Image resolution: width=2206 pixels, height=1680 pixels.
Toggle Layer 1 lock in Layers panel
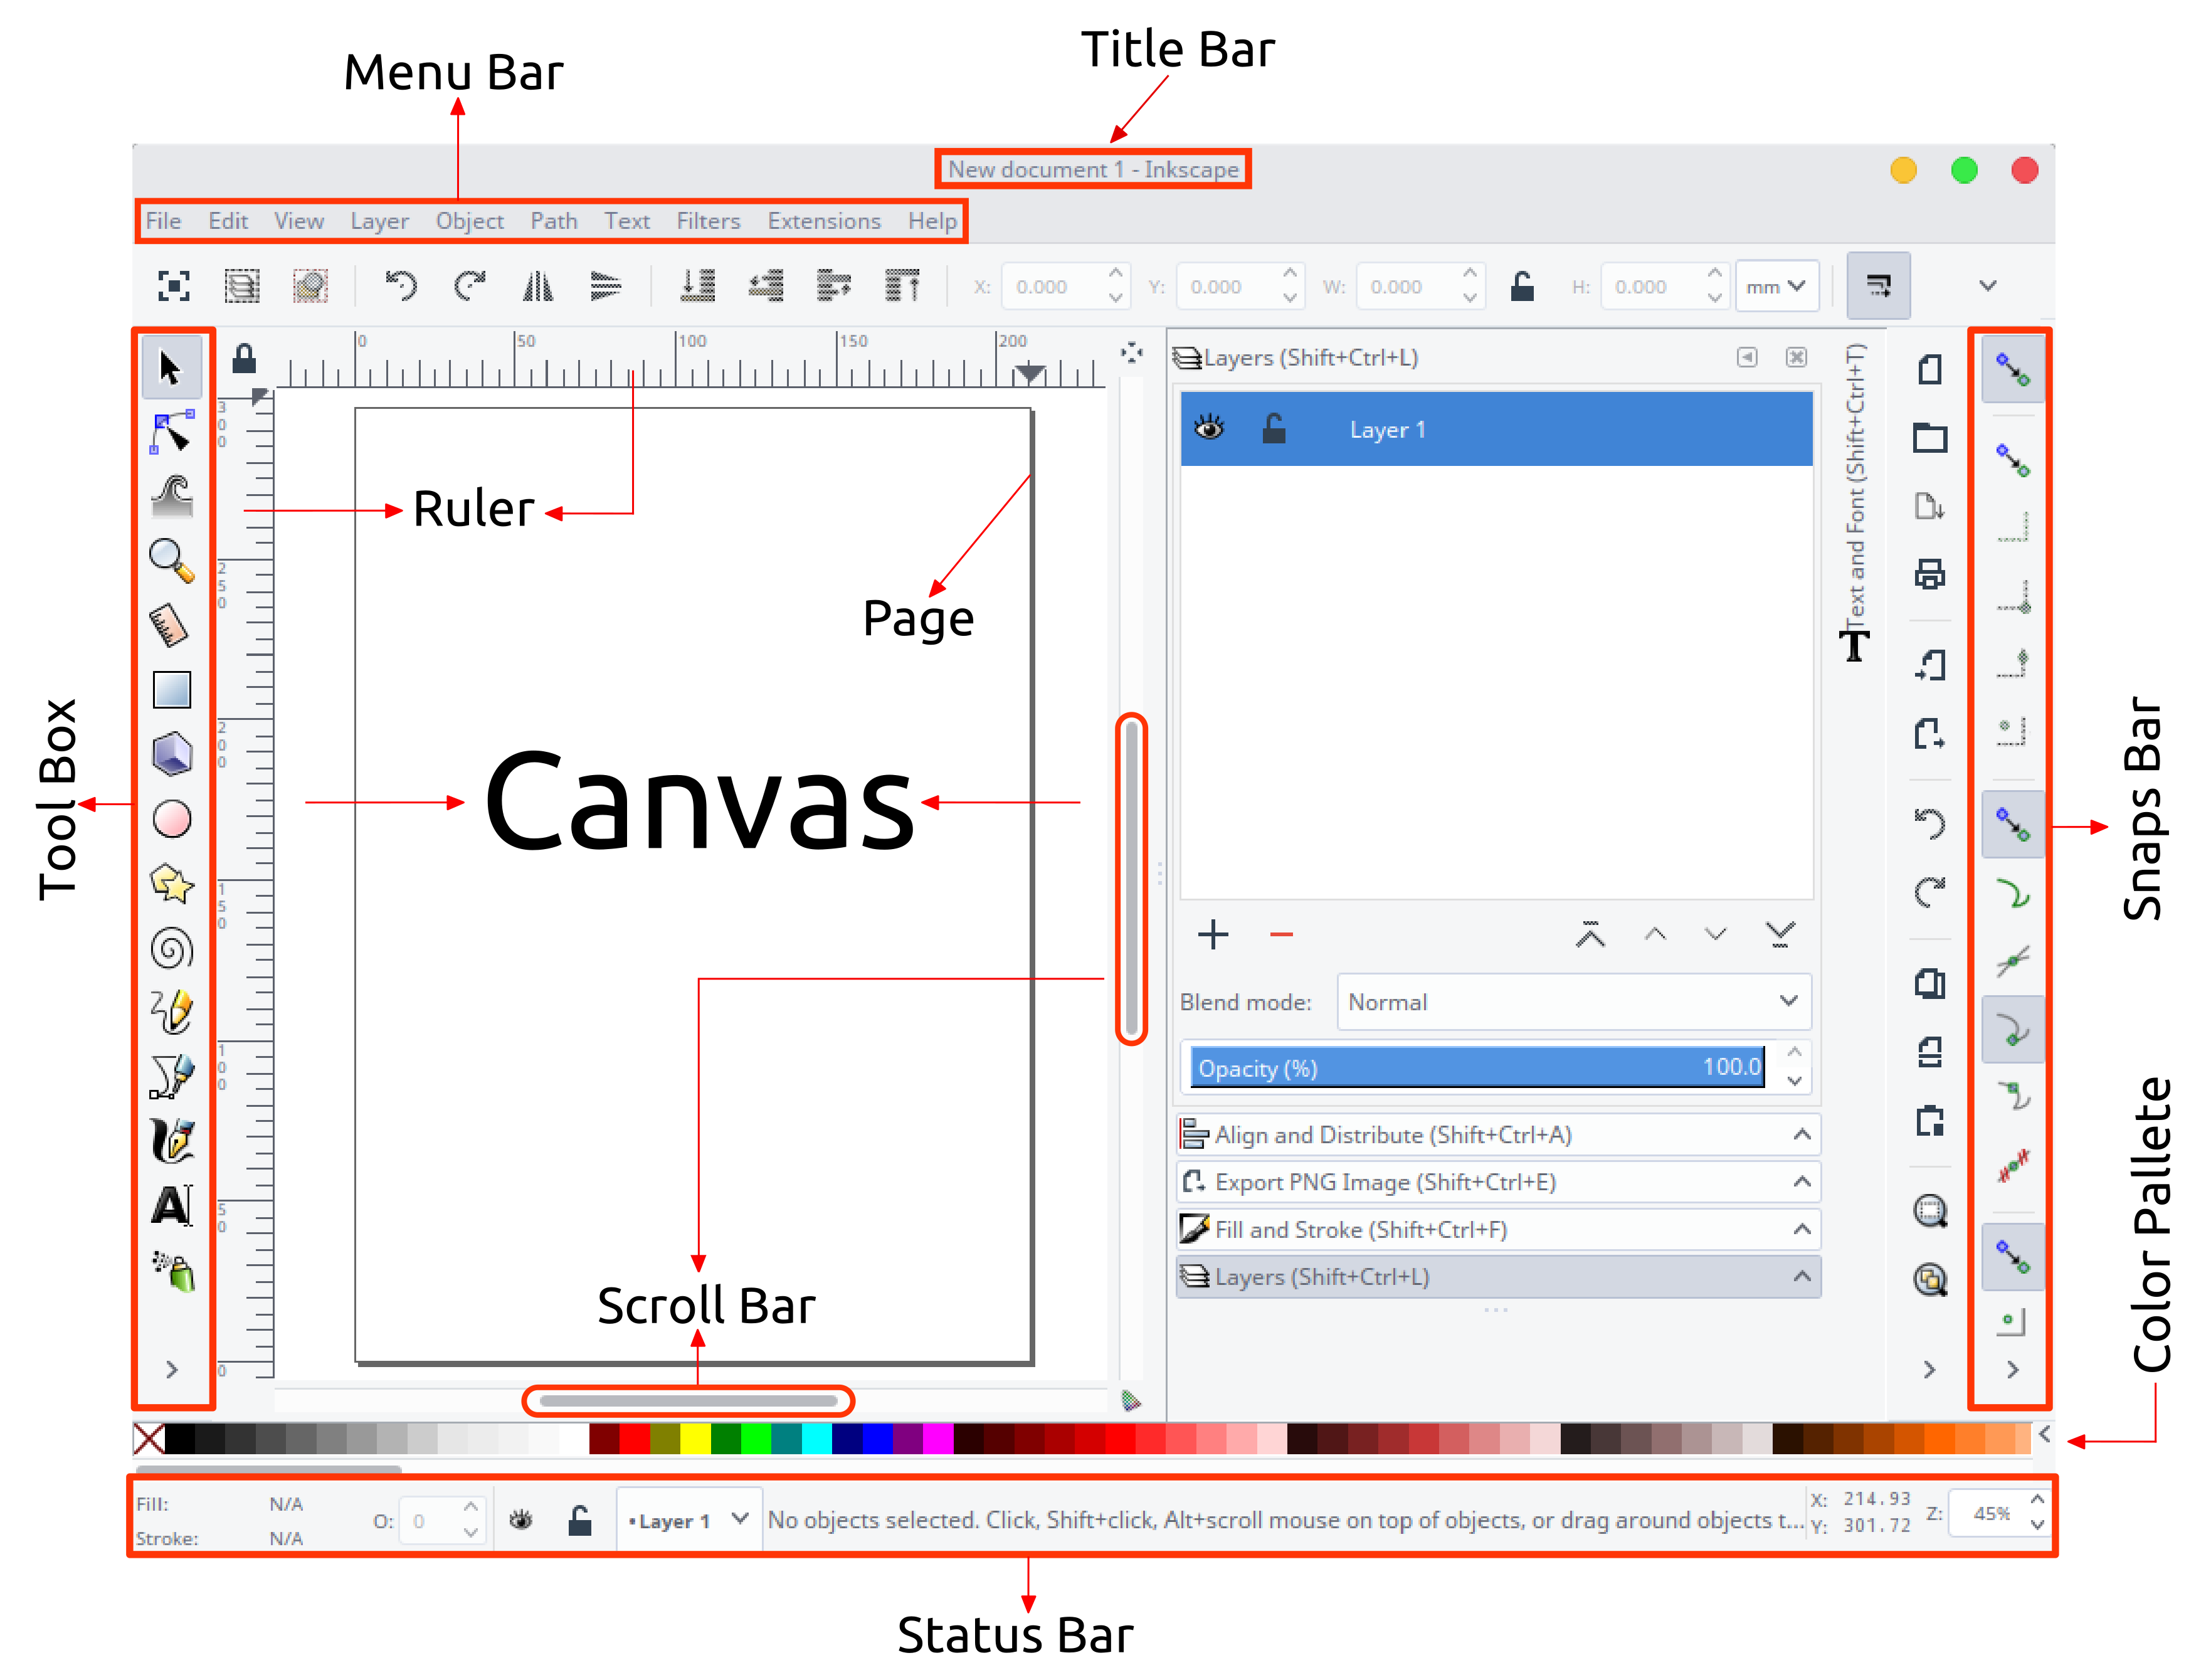(x=1273, y=429)
